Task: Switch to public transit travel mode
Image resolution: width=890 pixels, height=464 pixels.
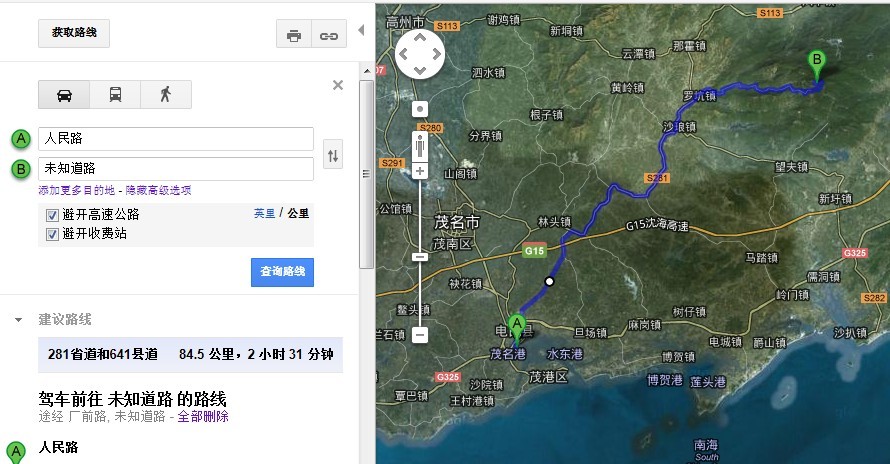Action: (115, 95)
